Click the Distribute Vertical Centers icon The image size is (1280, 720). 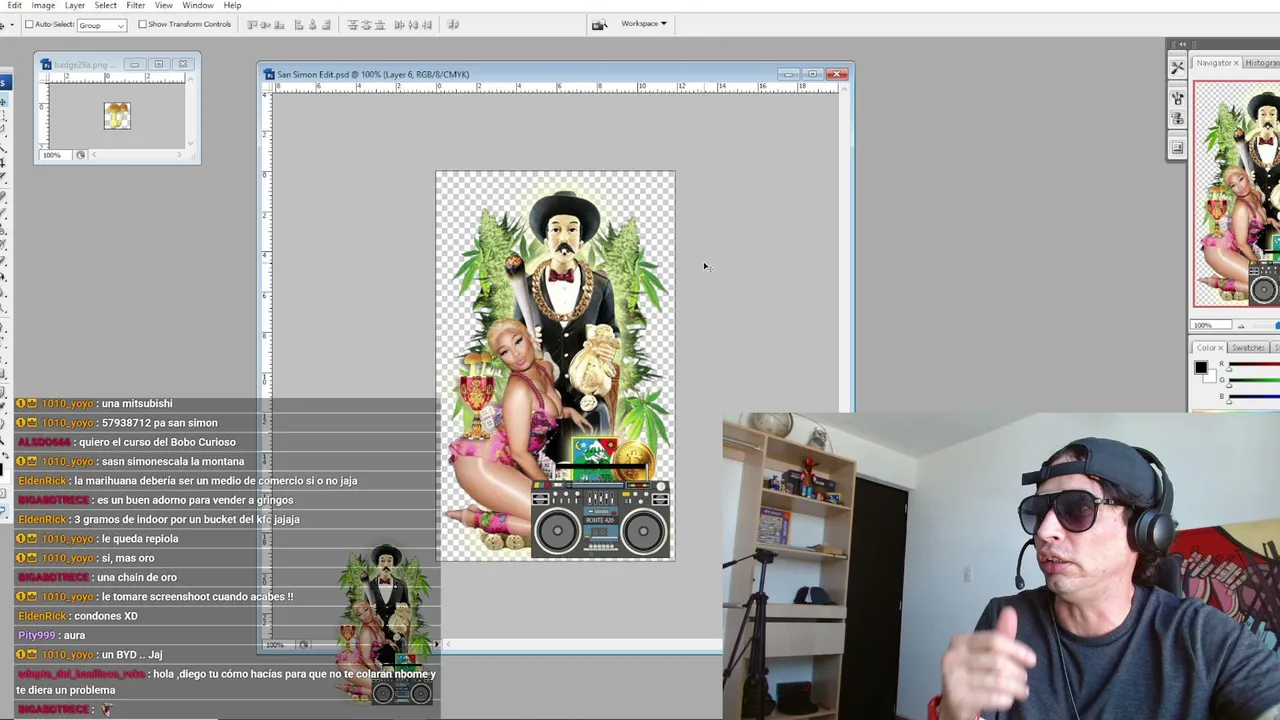pyautogui.click(x=366, y=24)
